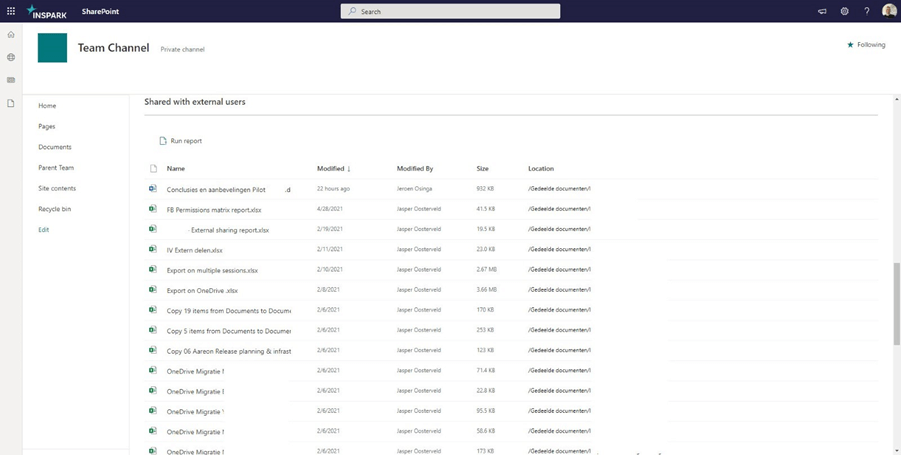Click Excel icon for Copy 06 Aareon file

pyautogui.click(x=153, y=350)
